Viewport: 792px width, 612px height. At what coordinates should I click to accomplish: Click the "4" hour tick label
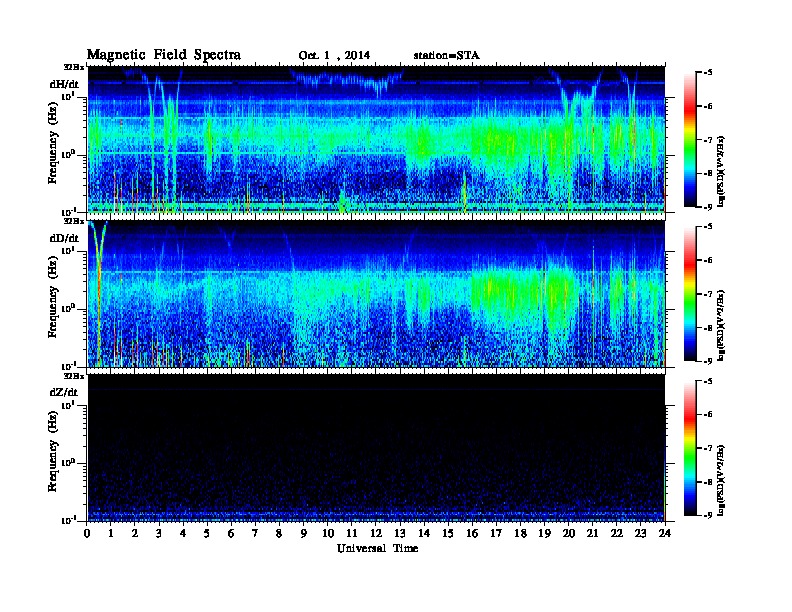(x=183, y=534)
